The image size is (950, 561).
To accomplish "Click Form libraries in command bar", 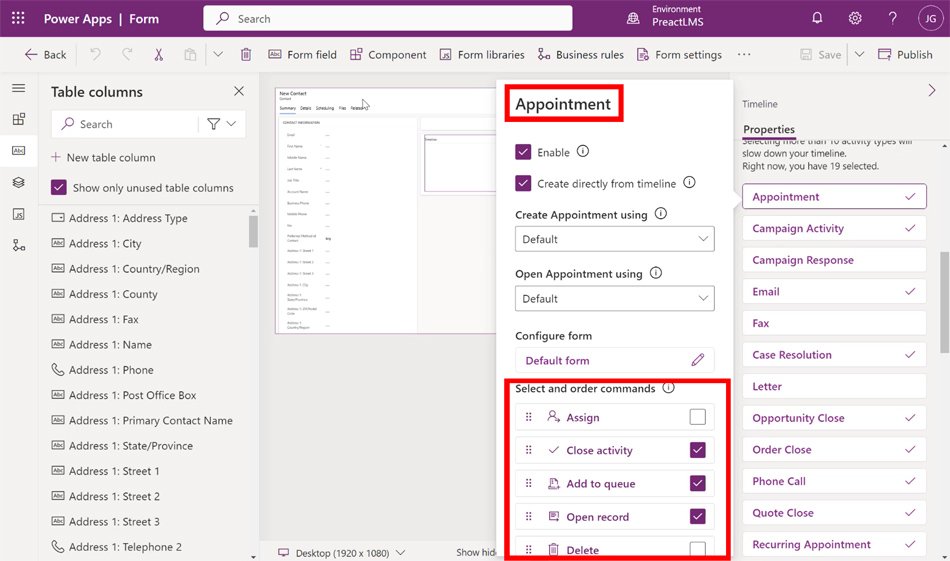I will point(482,55).
